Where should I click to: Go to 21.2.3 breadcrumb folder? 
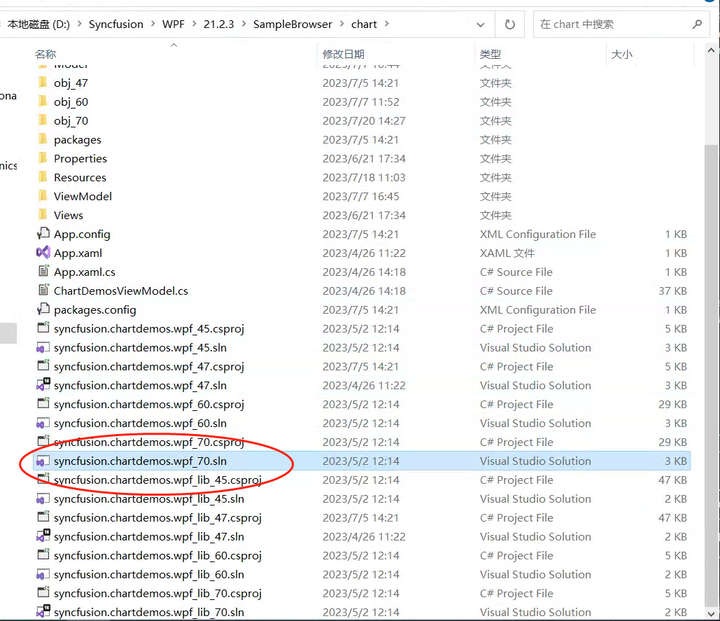[x=219, y=24]
